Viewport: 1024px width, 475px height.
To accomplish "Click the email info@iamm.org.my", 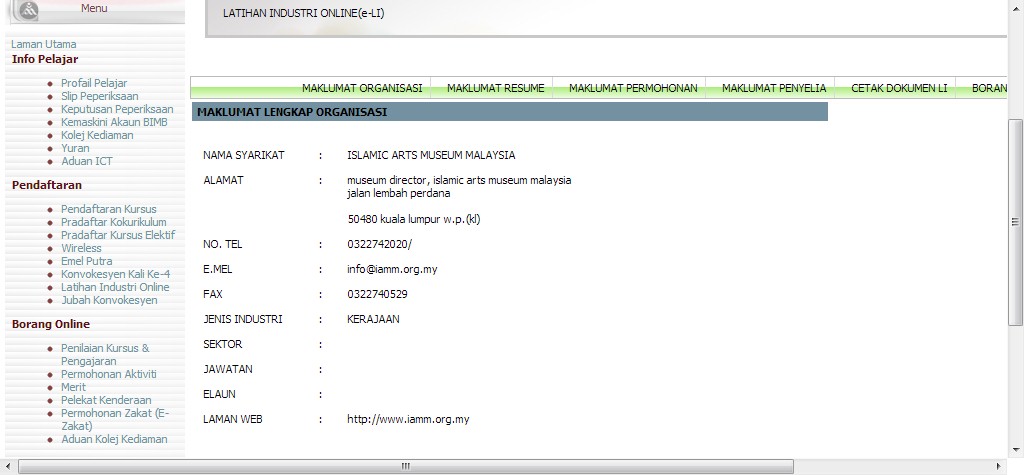I will [392, 269].
